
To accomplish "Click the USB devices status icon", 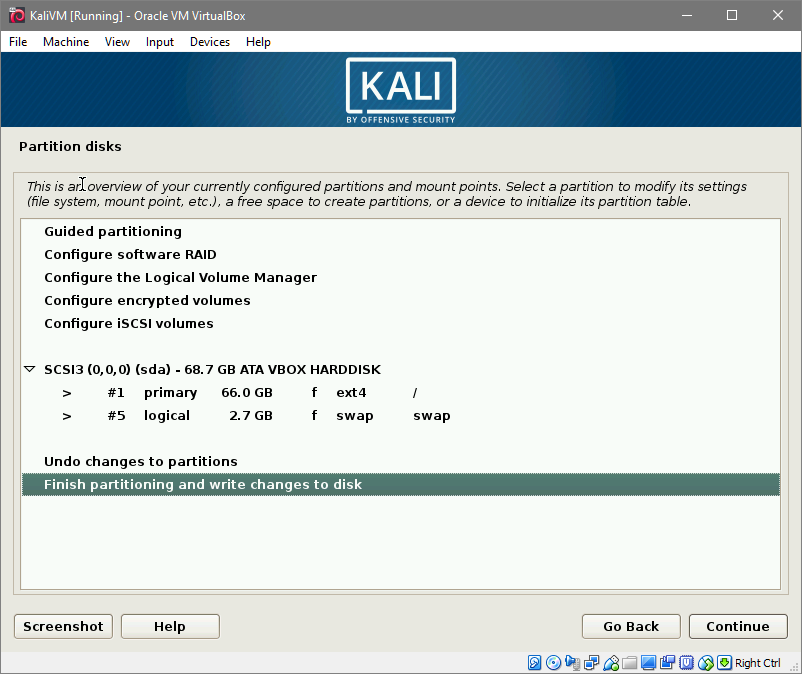I will (x=610, y=663).
